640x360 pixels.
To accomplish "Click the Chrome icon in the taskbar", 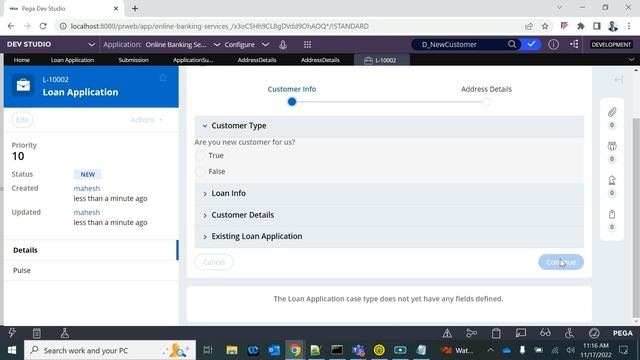I will (295, 350).
